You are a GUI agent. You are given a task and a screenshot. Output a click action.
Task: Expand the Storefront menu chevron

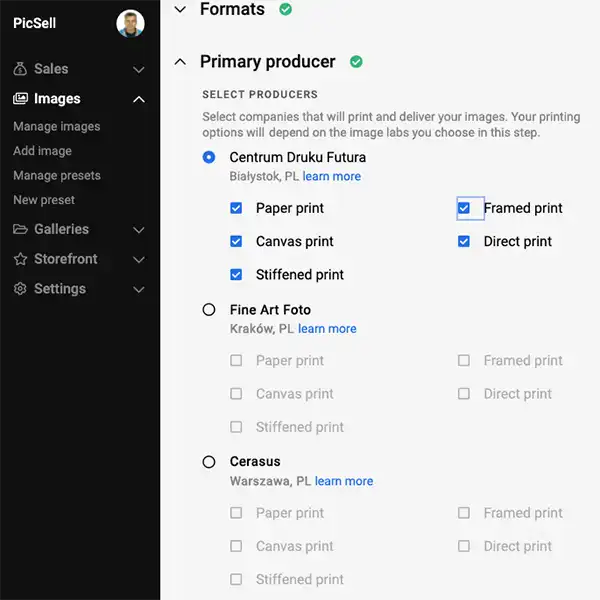pos(139,259)
